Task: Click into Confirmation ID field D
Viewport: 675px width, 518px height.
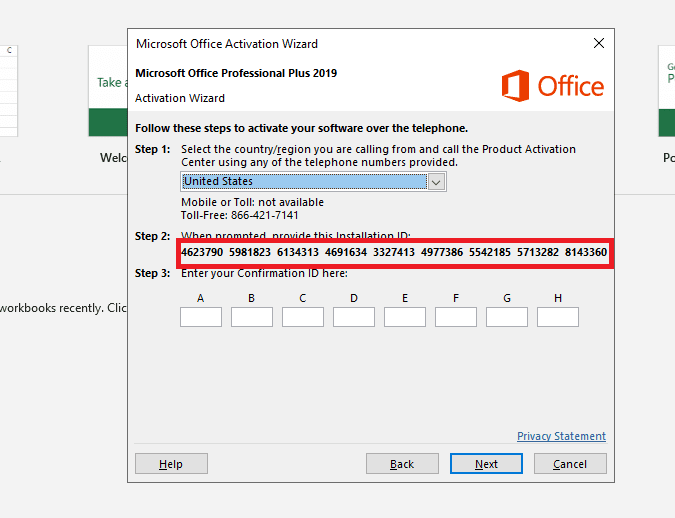Action: (354, 317)
